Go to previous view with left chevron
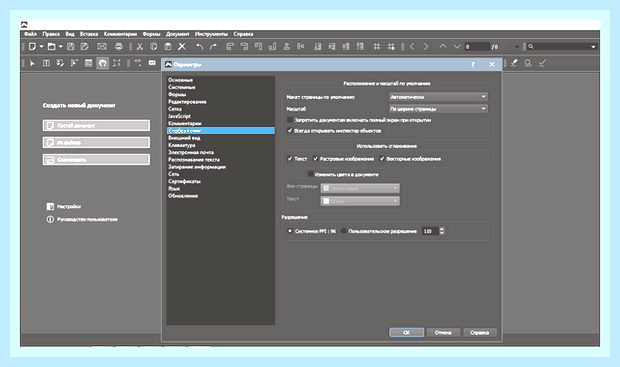The width and height of the screenshot is (620, 367). pos(412,47)
